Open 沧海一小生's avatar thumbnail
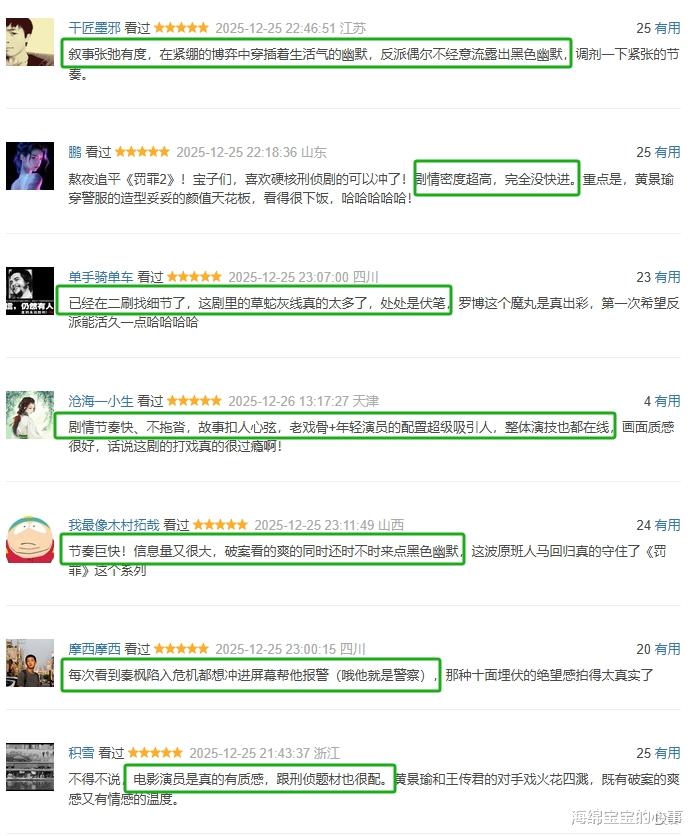 point(30,415)
